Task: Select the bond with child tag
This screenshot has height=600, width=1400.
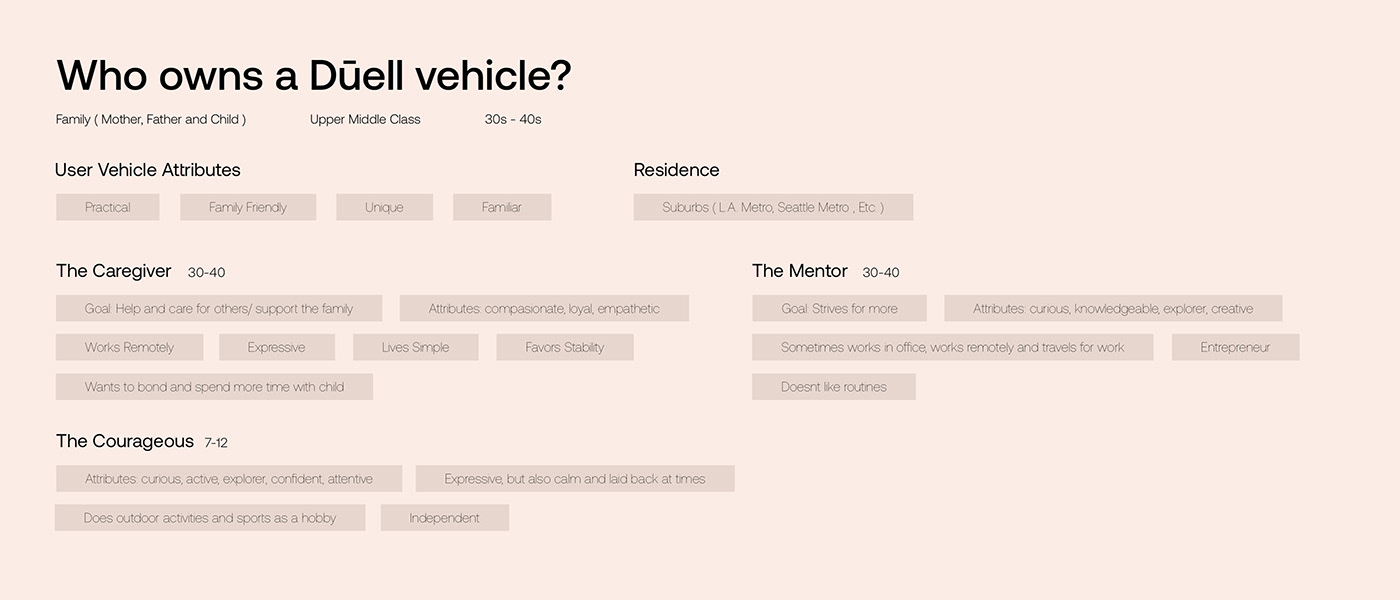Action: (214, 387)
